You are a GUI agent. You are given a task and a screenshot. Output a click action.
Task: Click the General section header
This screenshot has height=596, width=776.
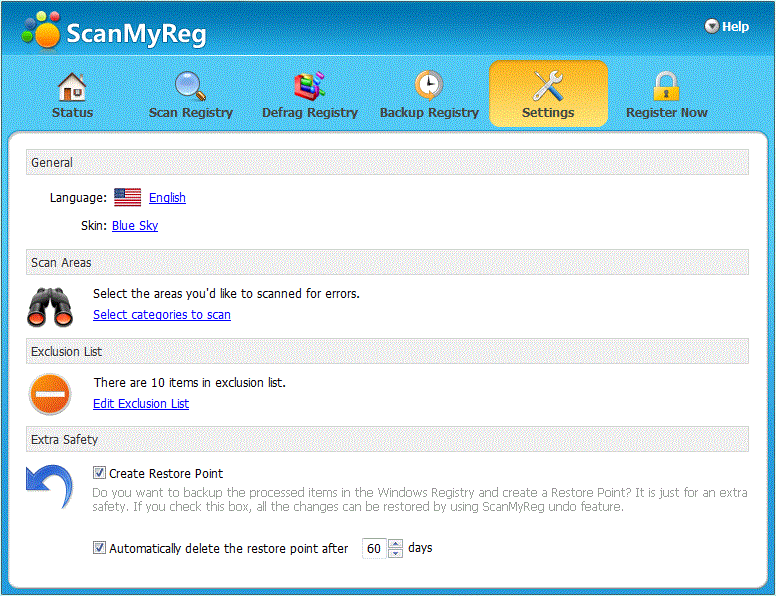(x=387, y=162)
